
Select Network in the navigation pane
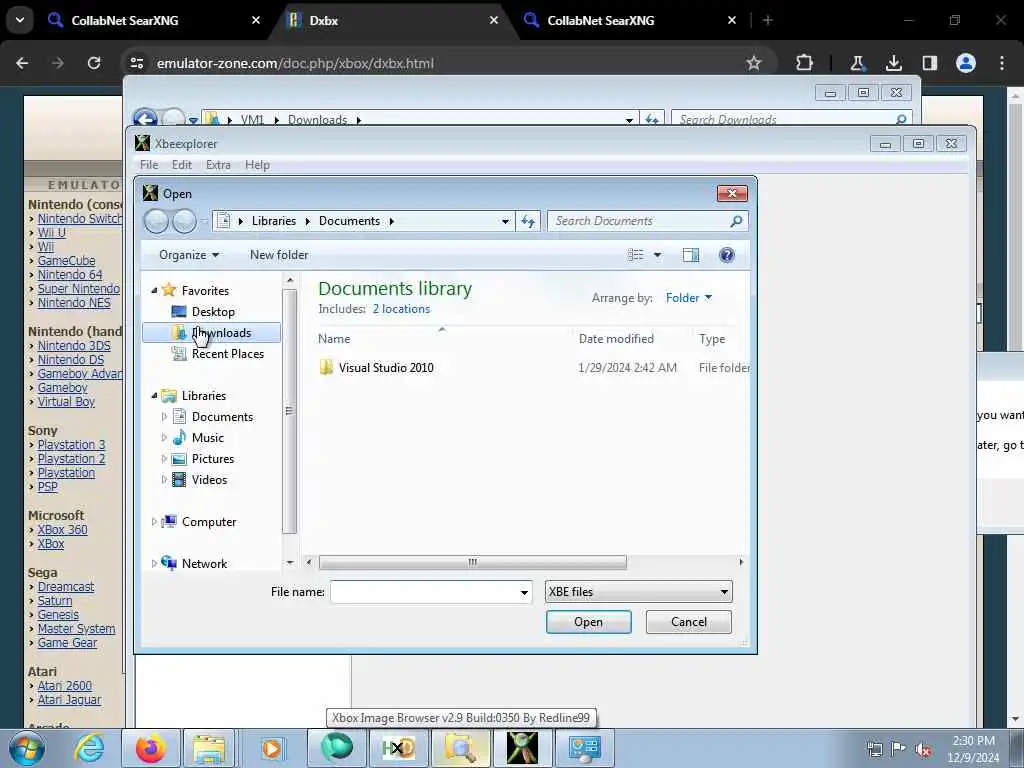204,564
